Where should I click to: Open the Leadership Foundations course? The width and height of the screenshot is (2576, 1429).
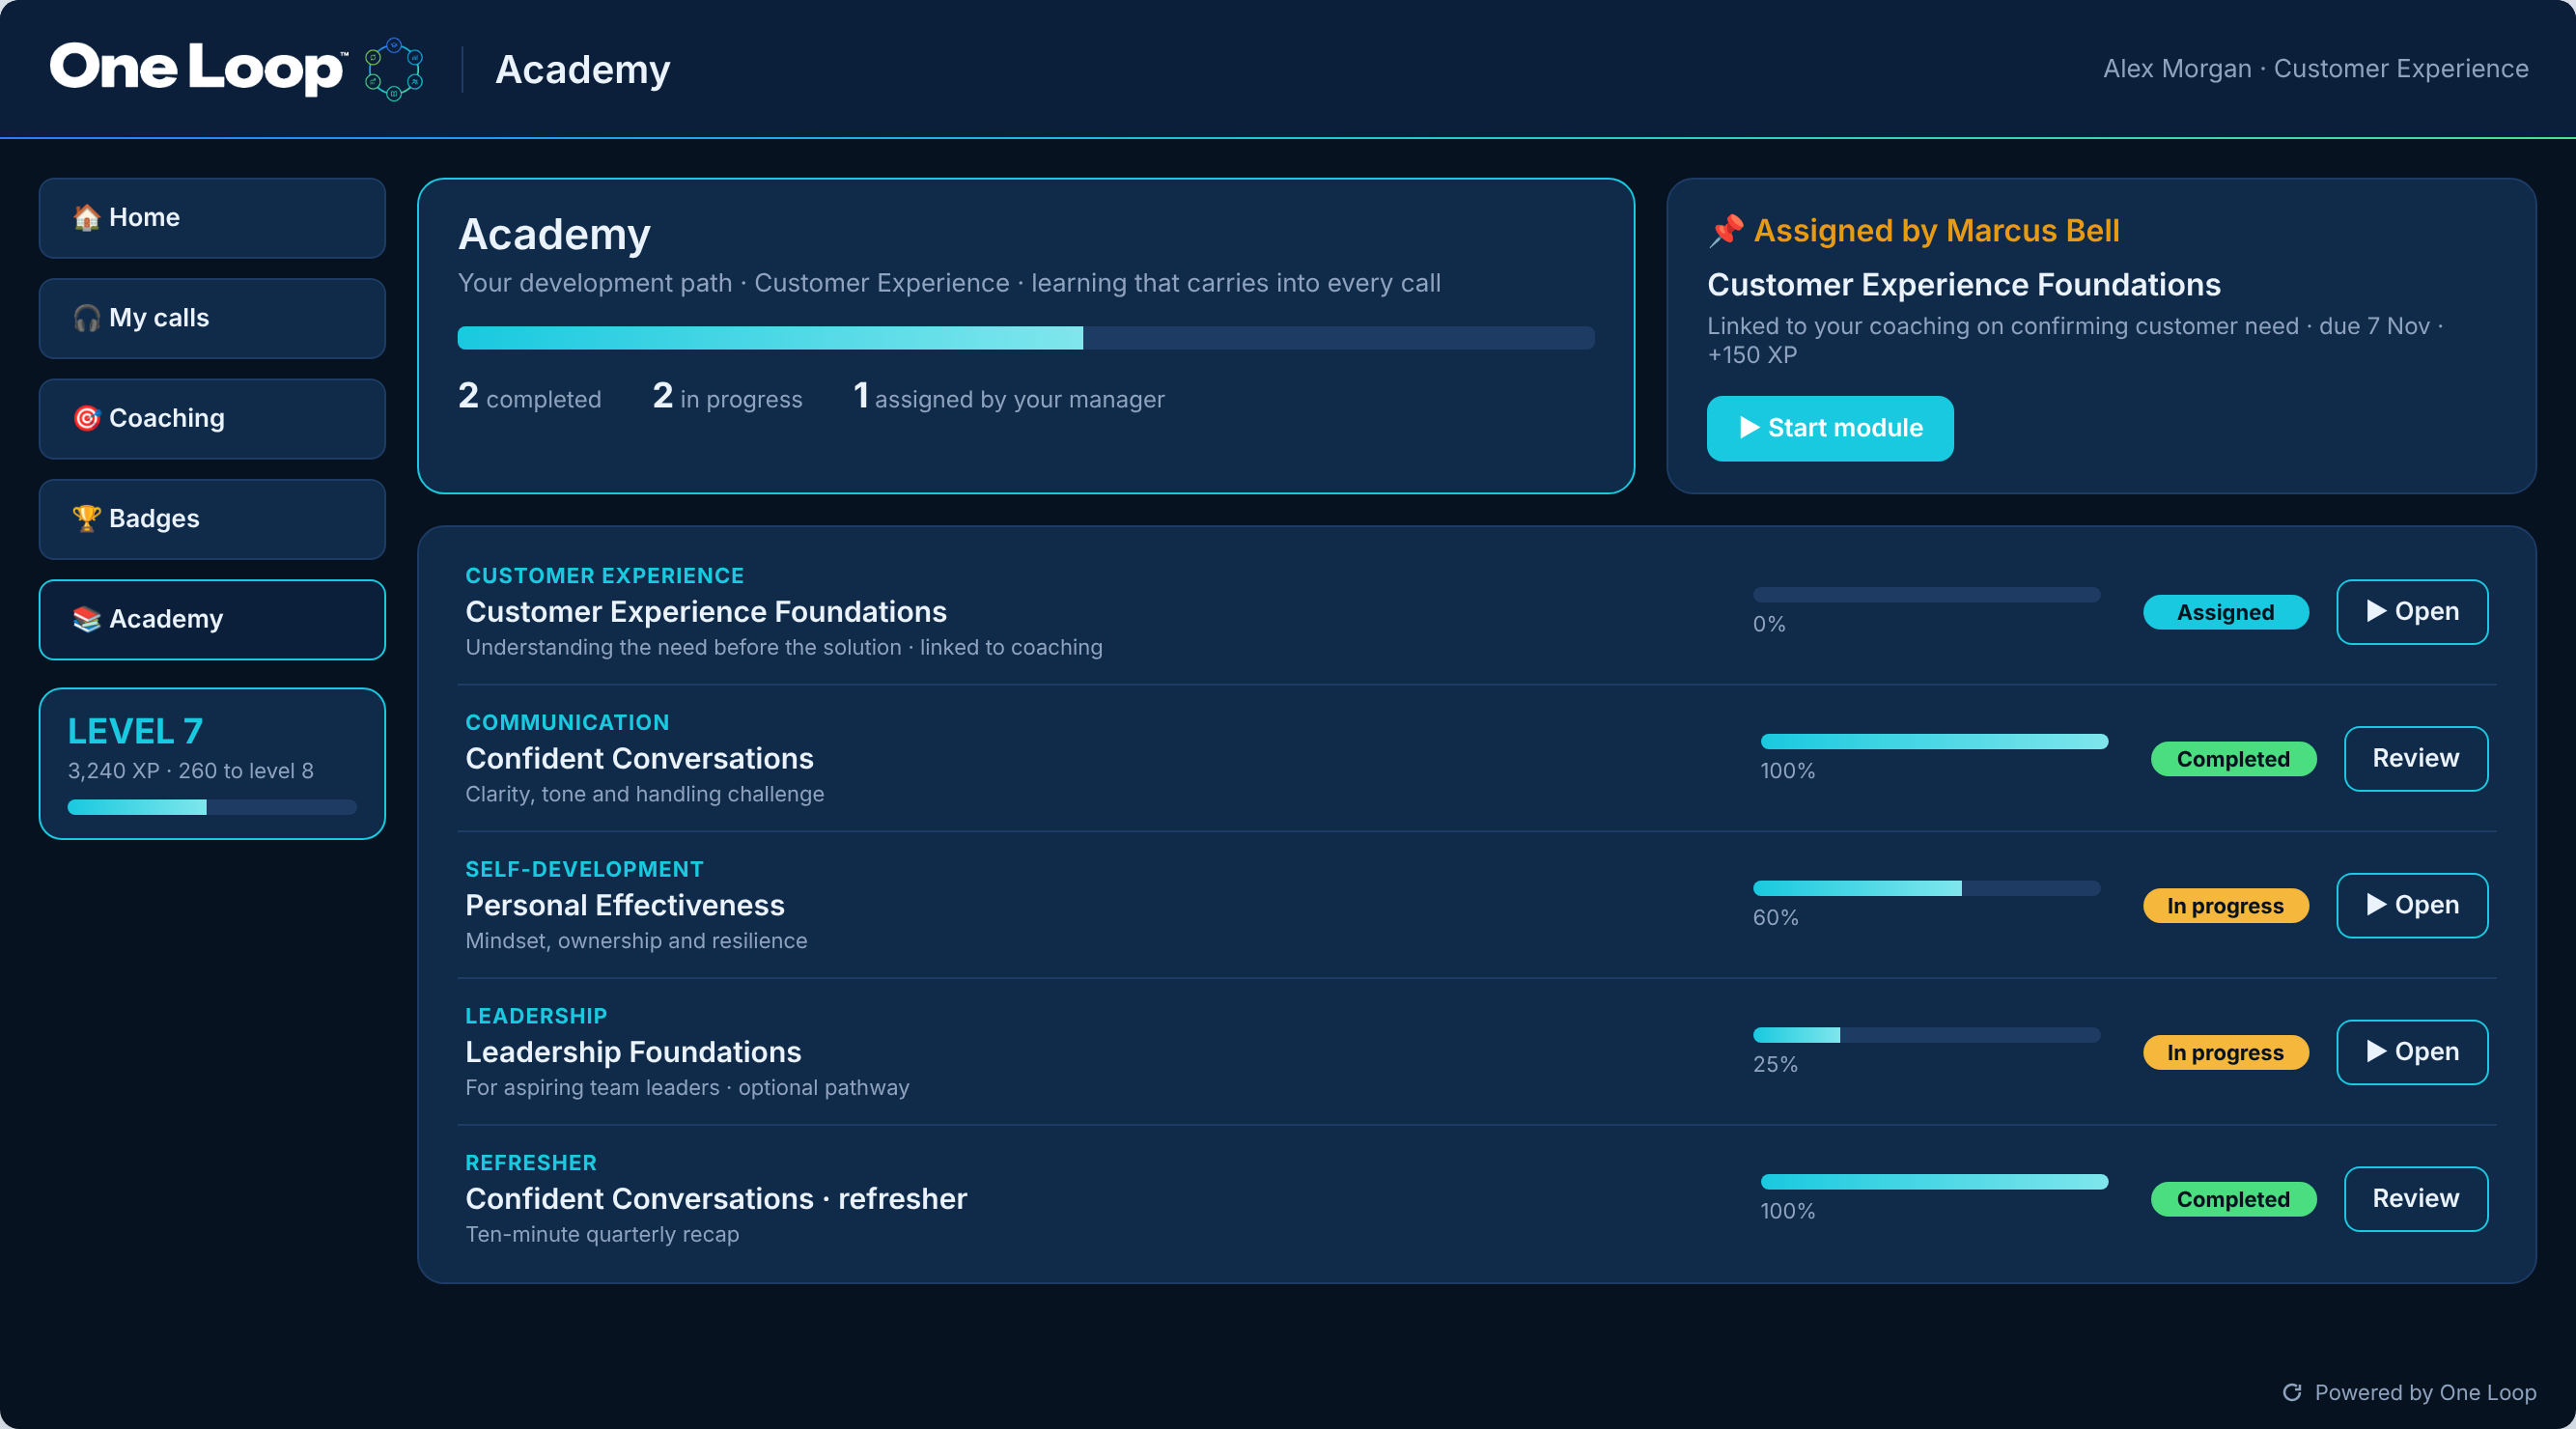(x=2412, y=1052)
